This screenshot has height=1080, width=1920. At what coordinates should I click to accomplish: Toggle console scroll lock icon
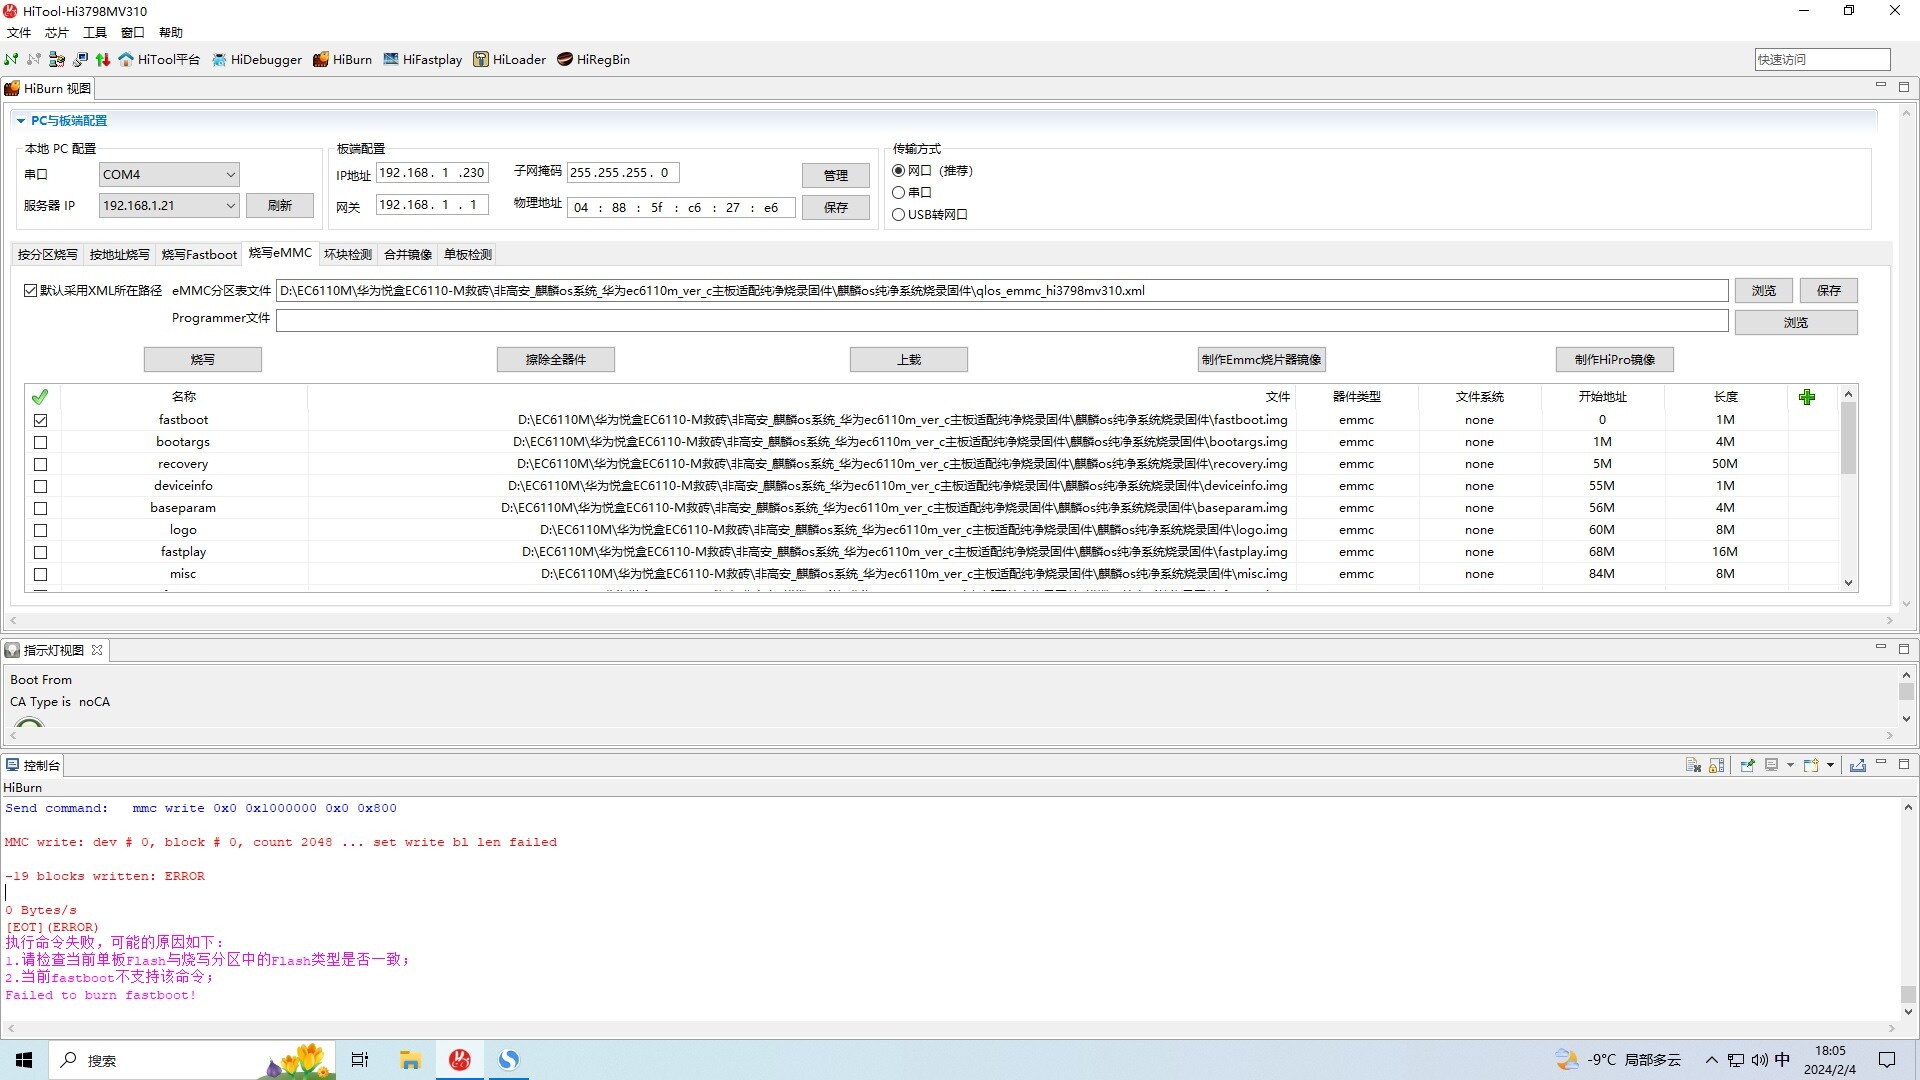click(1716, 765)
